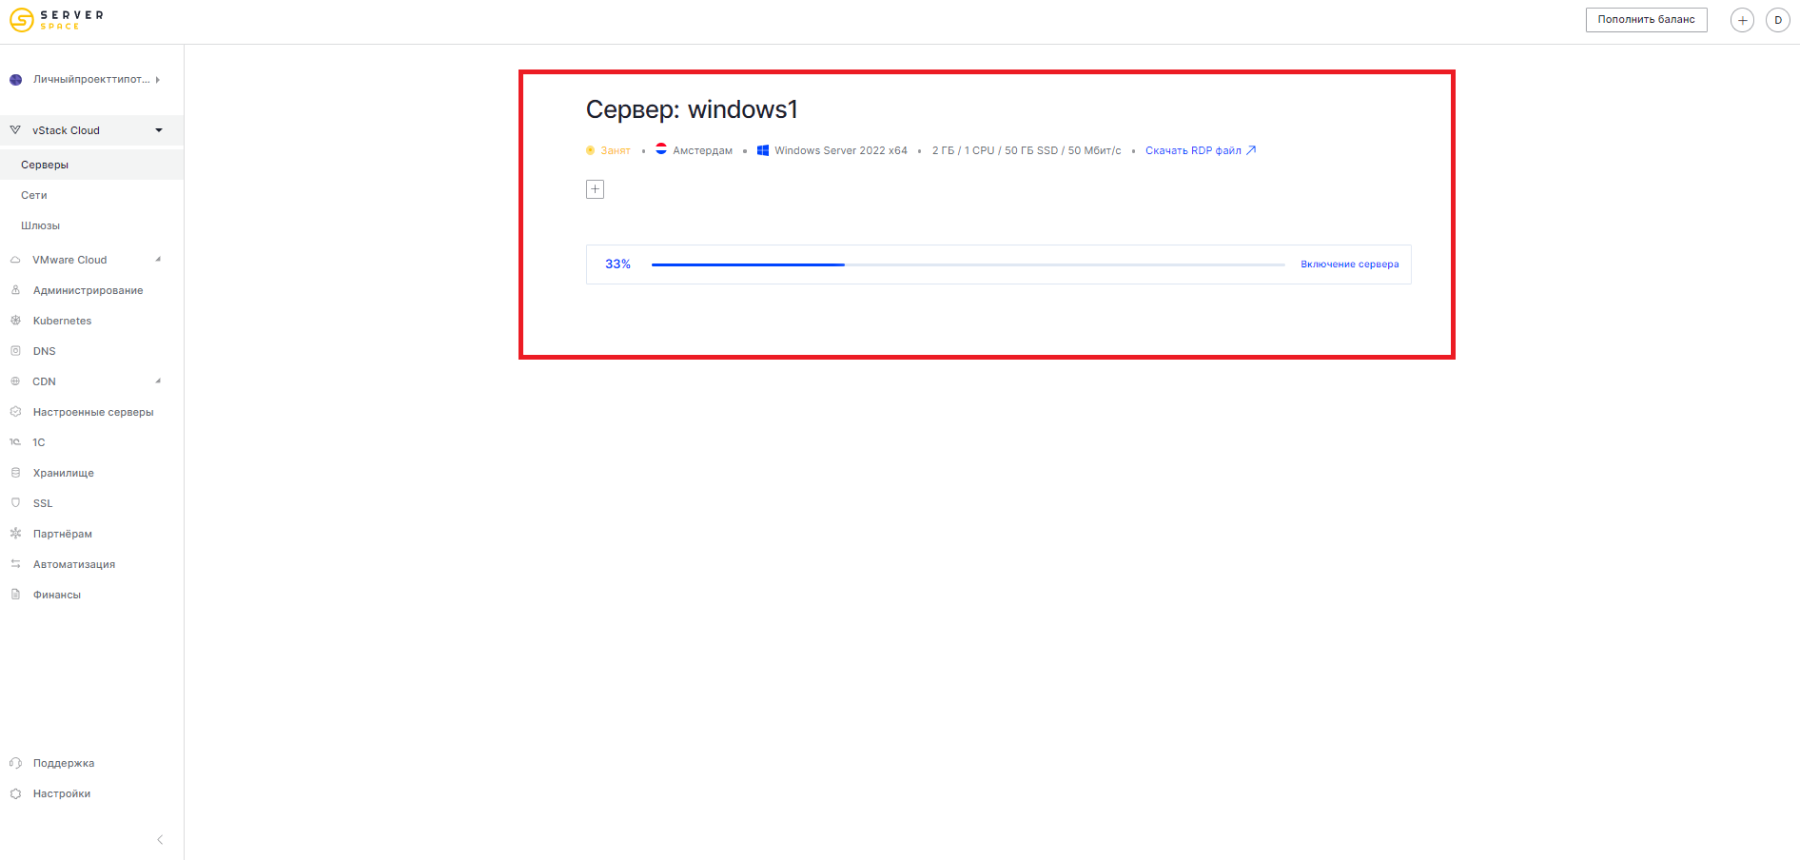
Task: Click Скачать RDP файл link
Action: [1193, 151]
